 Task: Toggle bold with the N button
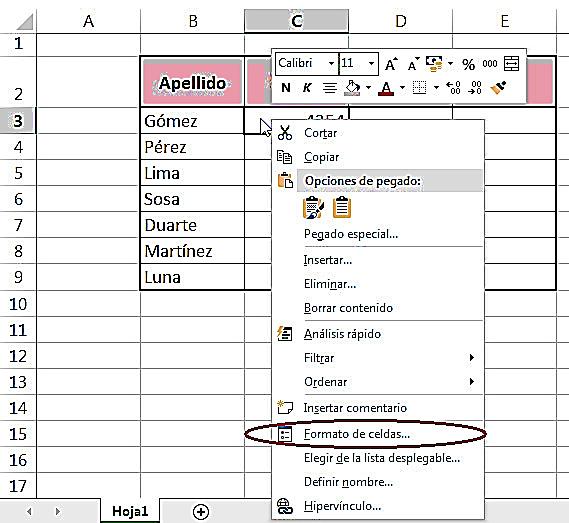click(286, 87)
